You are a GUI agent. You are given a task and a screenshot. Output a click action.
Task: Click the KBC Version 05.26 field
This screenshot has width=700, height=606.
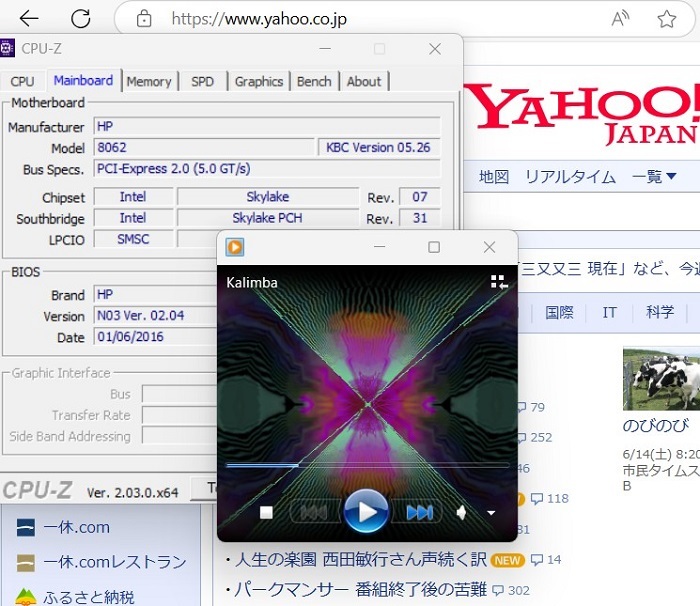(x=379, y=147)
